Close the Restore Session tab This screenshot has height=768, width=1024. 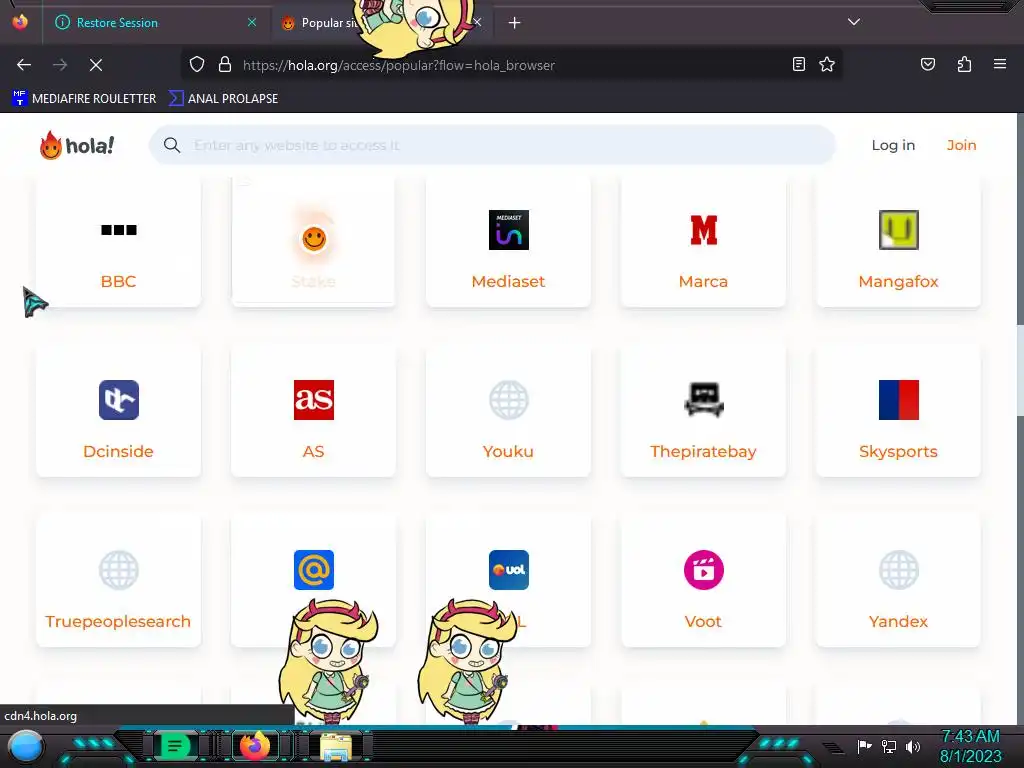pos(252,22)
